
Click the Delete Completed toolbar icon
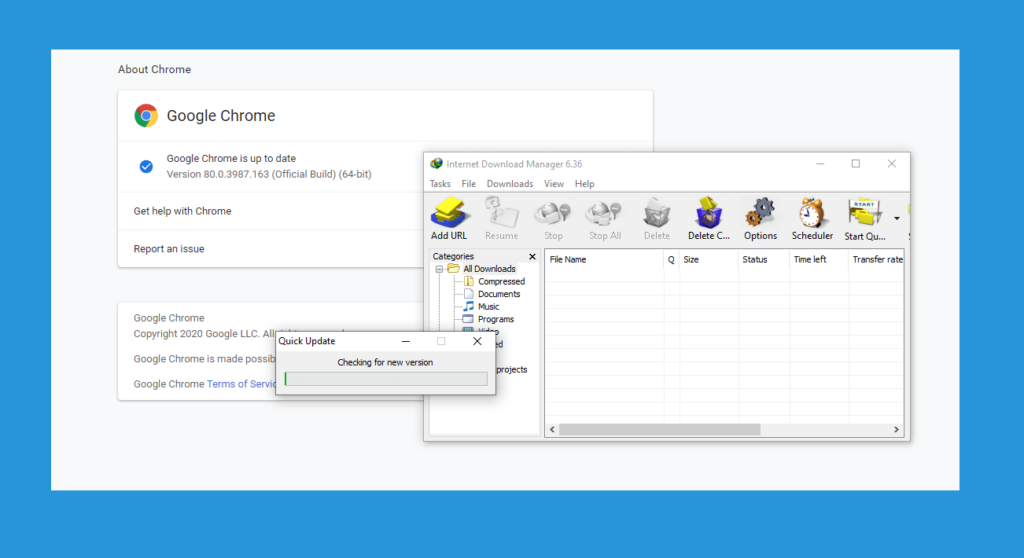pos(709,213)
